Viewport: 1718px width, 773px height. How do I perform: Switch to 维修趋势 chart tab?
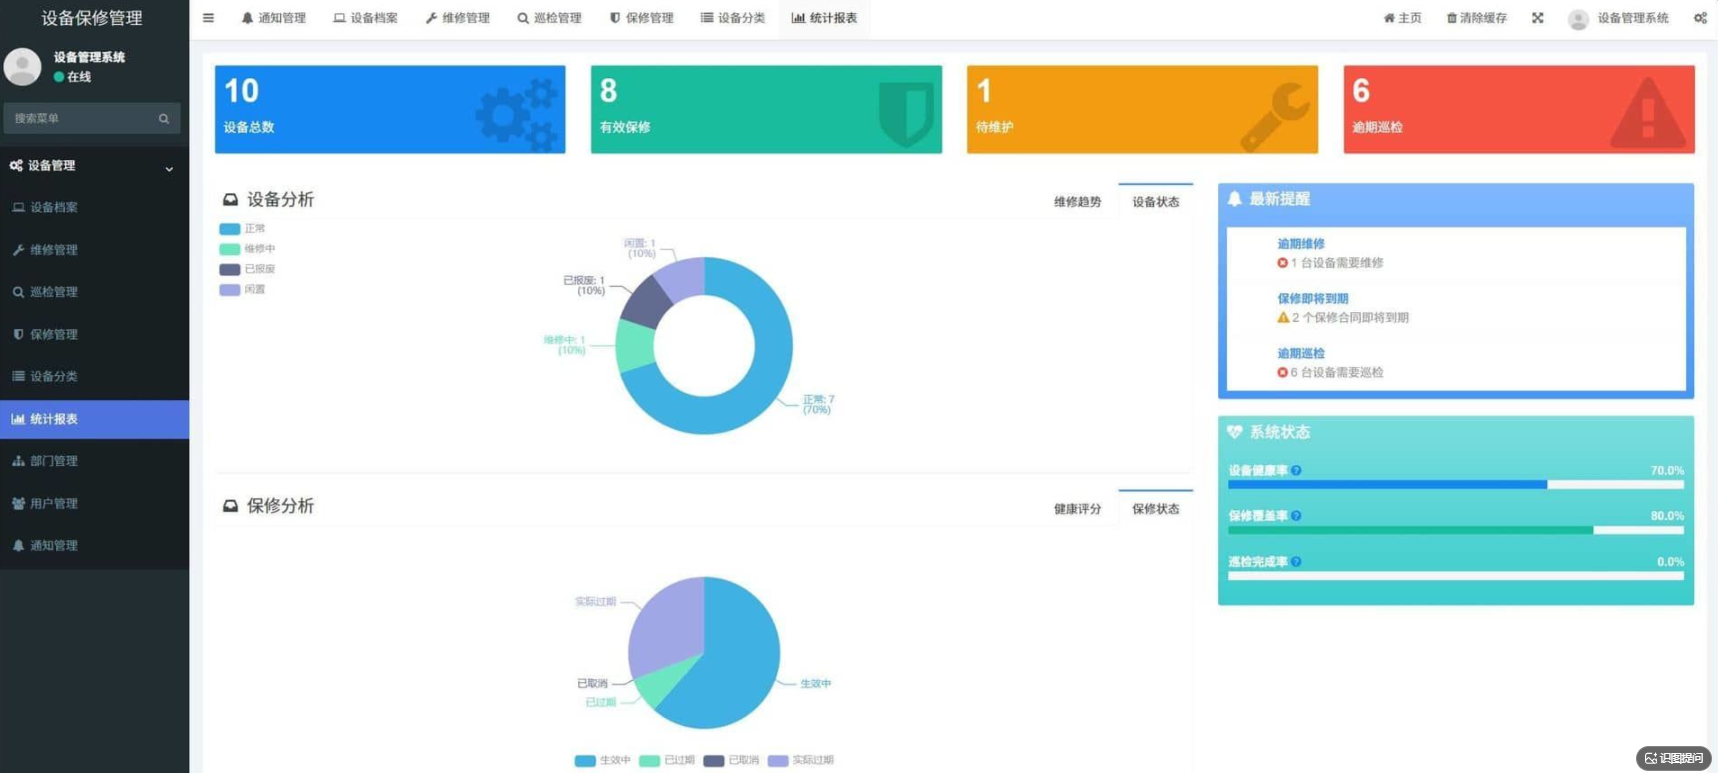click(1077, 202)
